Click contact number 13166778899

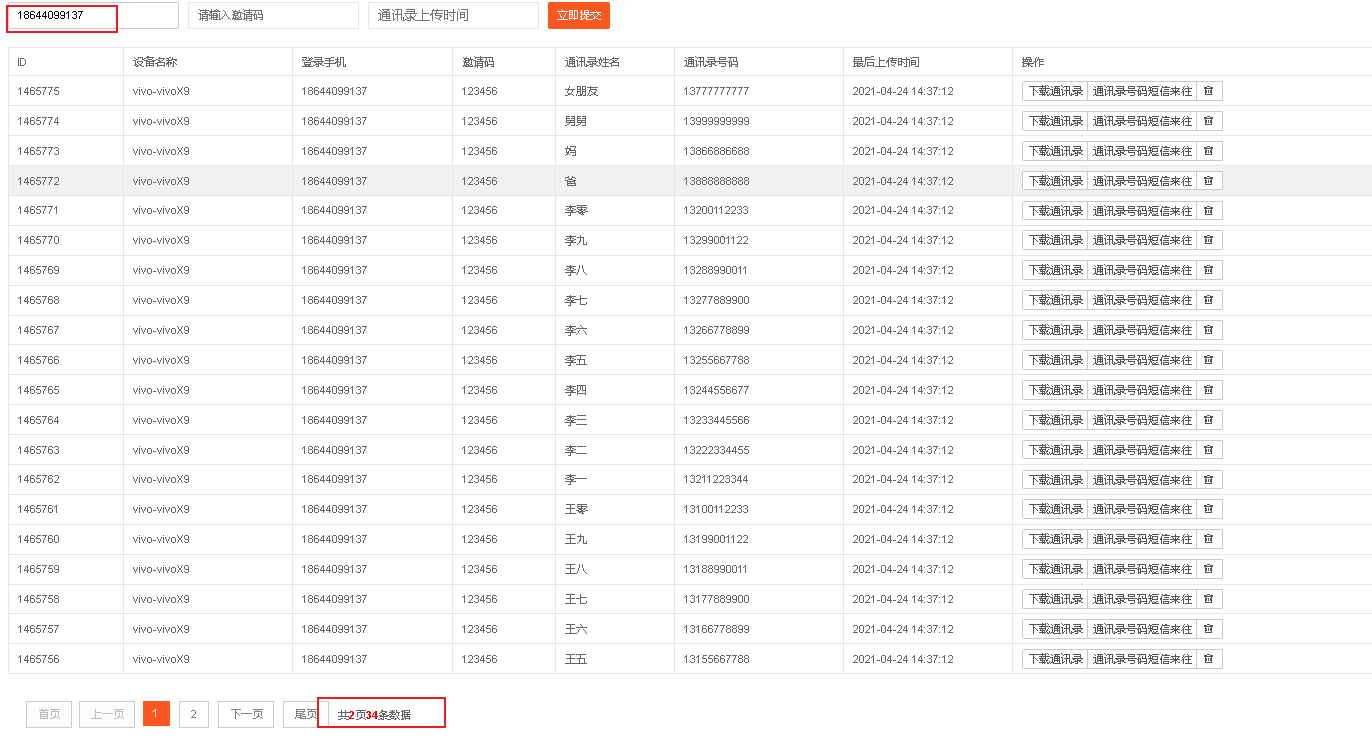pyautogui.click(x=716, y=629)
